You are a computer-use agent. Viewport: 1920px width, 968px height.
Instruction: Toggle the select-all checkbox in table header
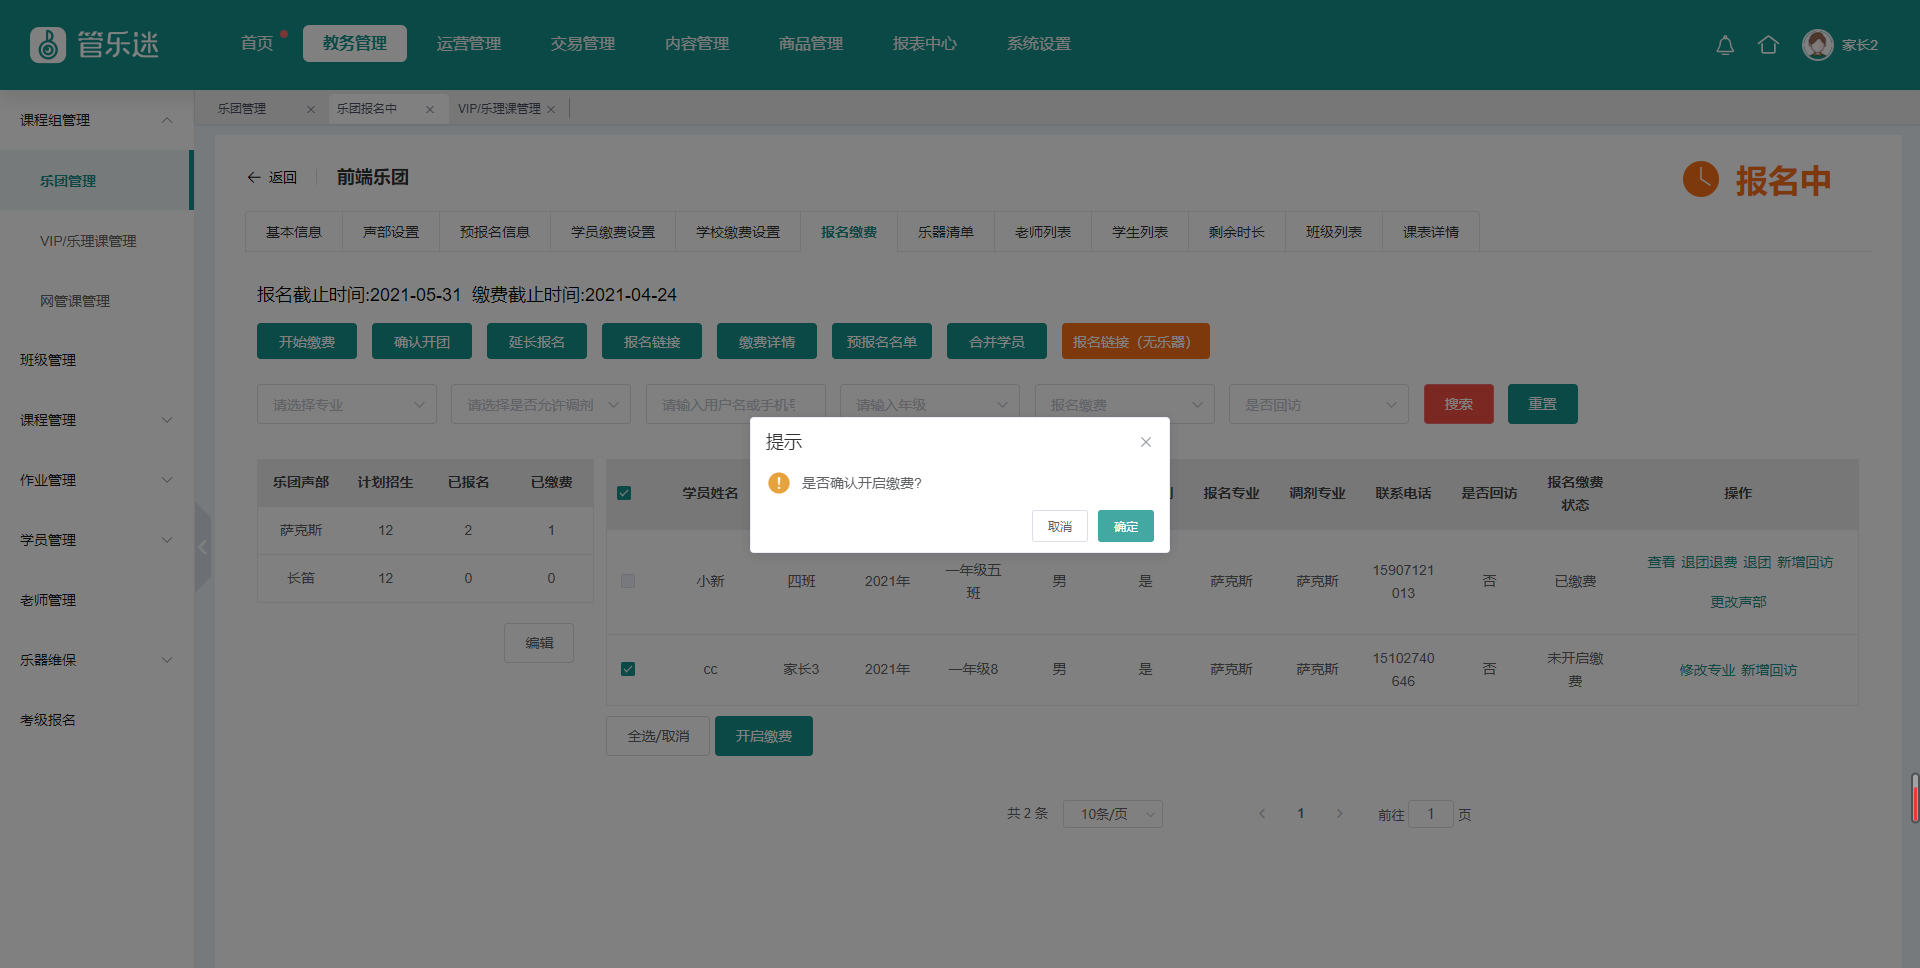coord(624,493)
